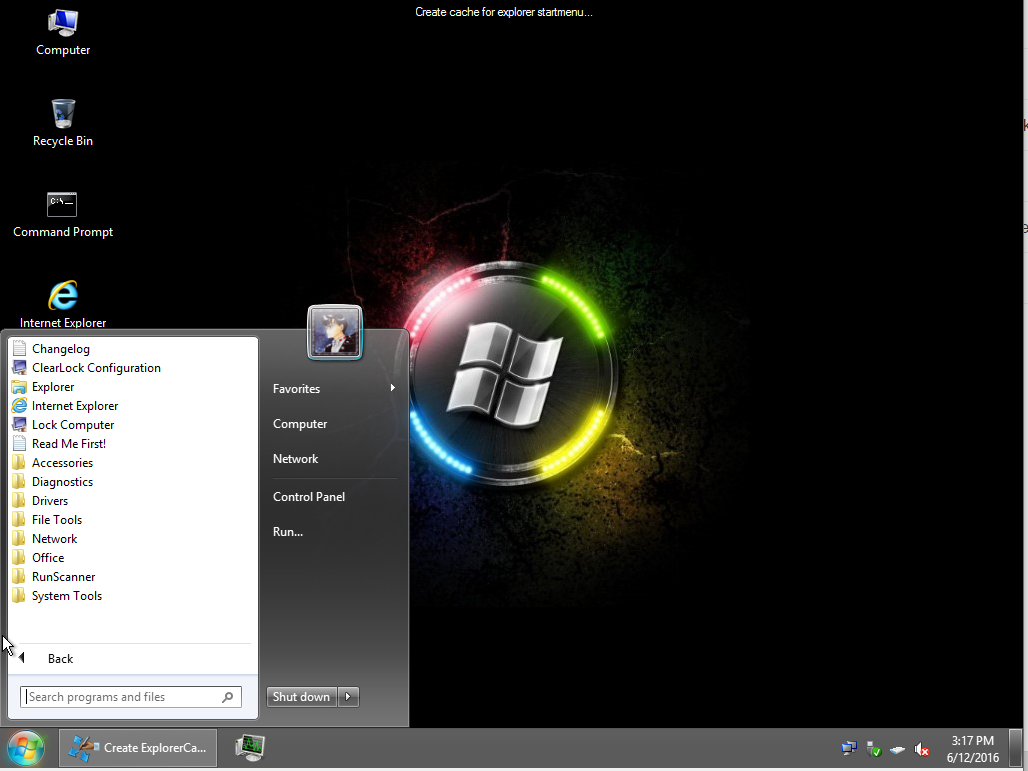Click the Search programs and files field
This screenshot has width=1028, height=771.
pos(130,697)
